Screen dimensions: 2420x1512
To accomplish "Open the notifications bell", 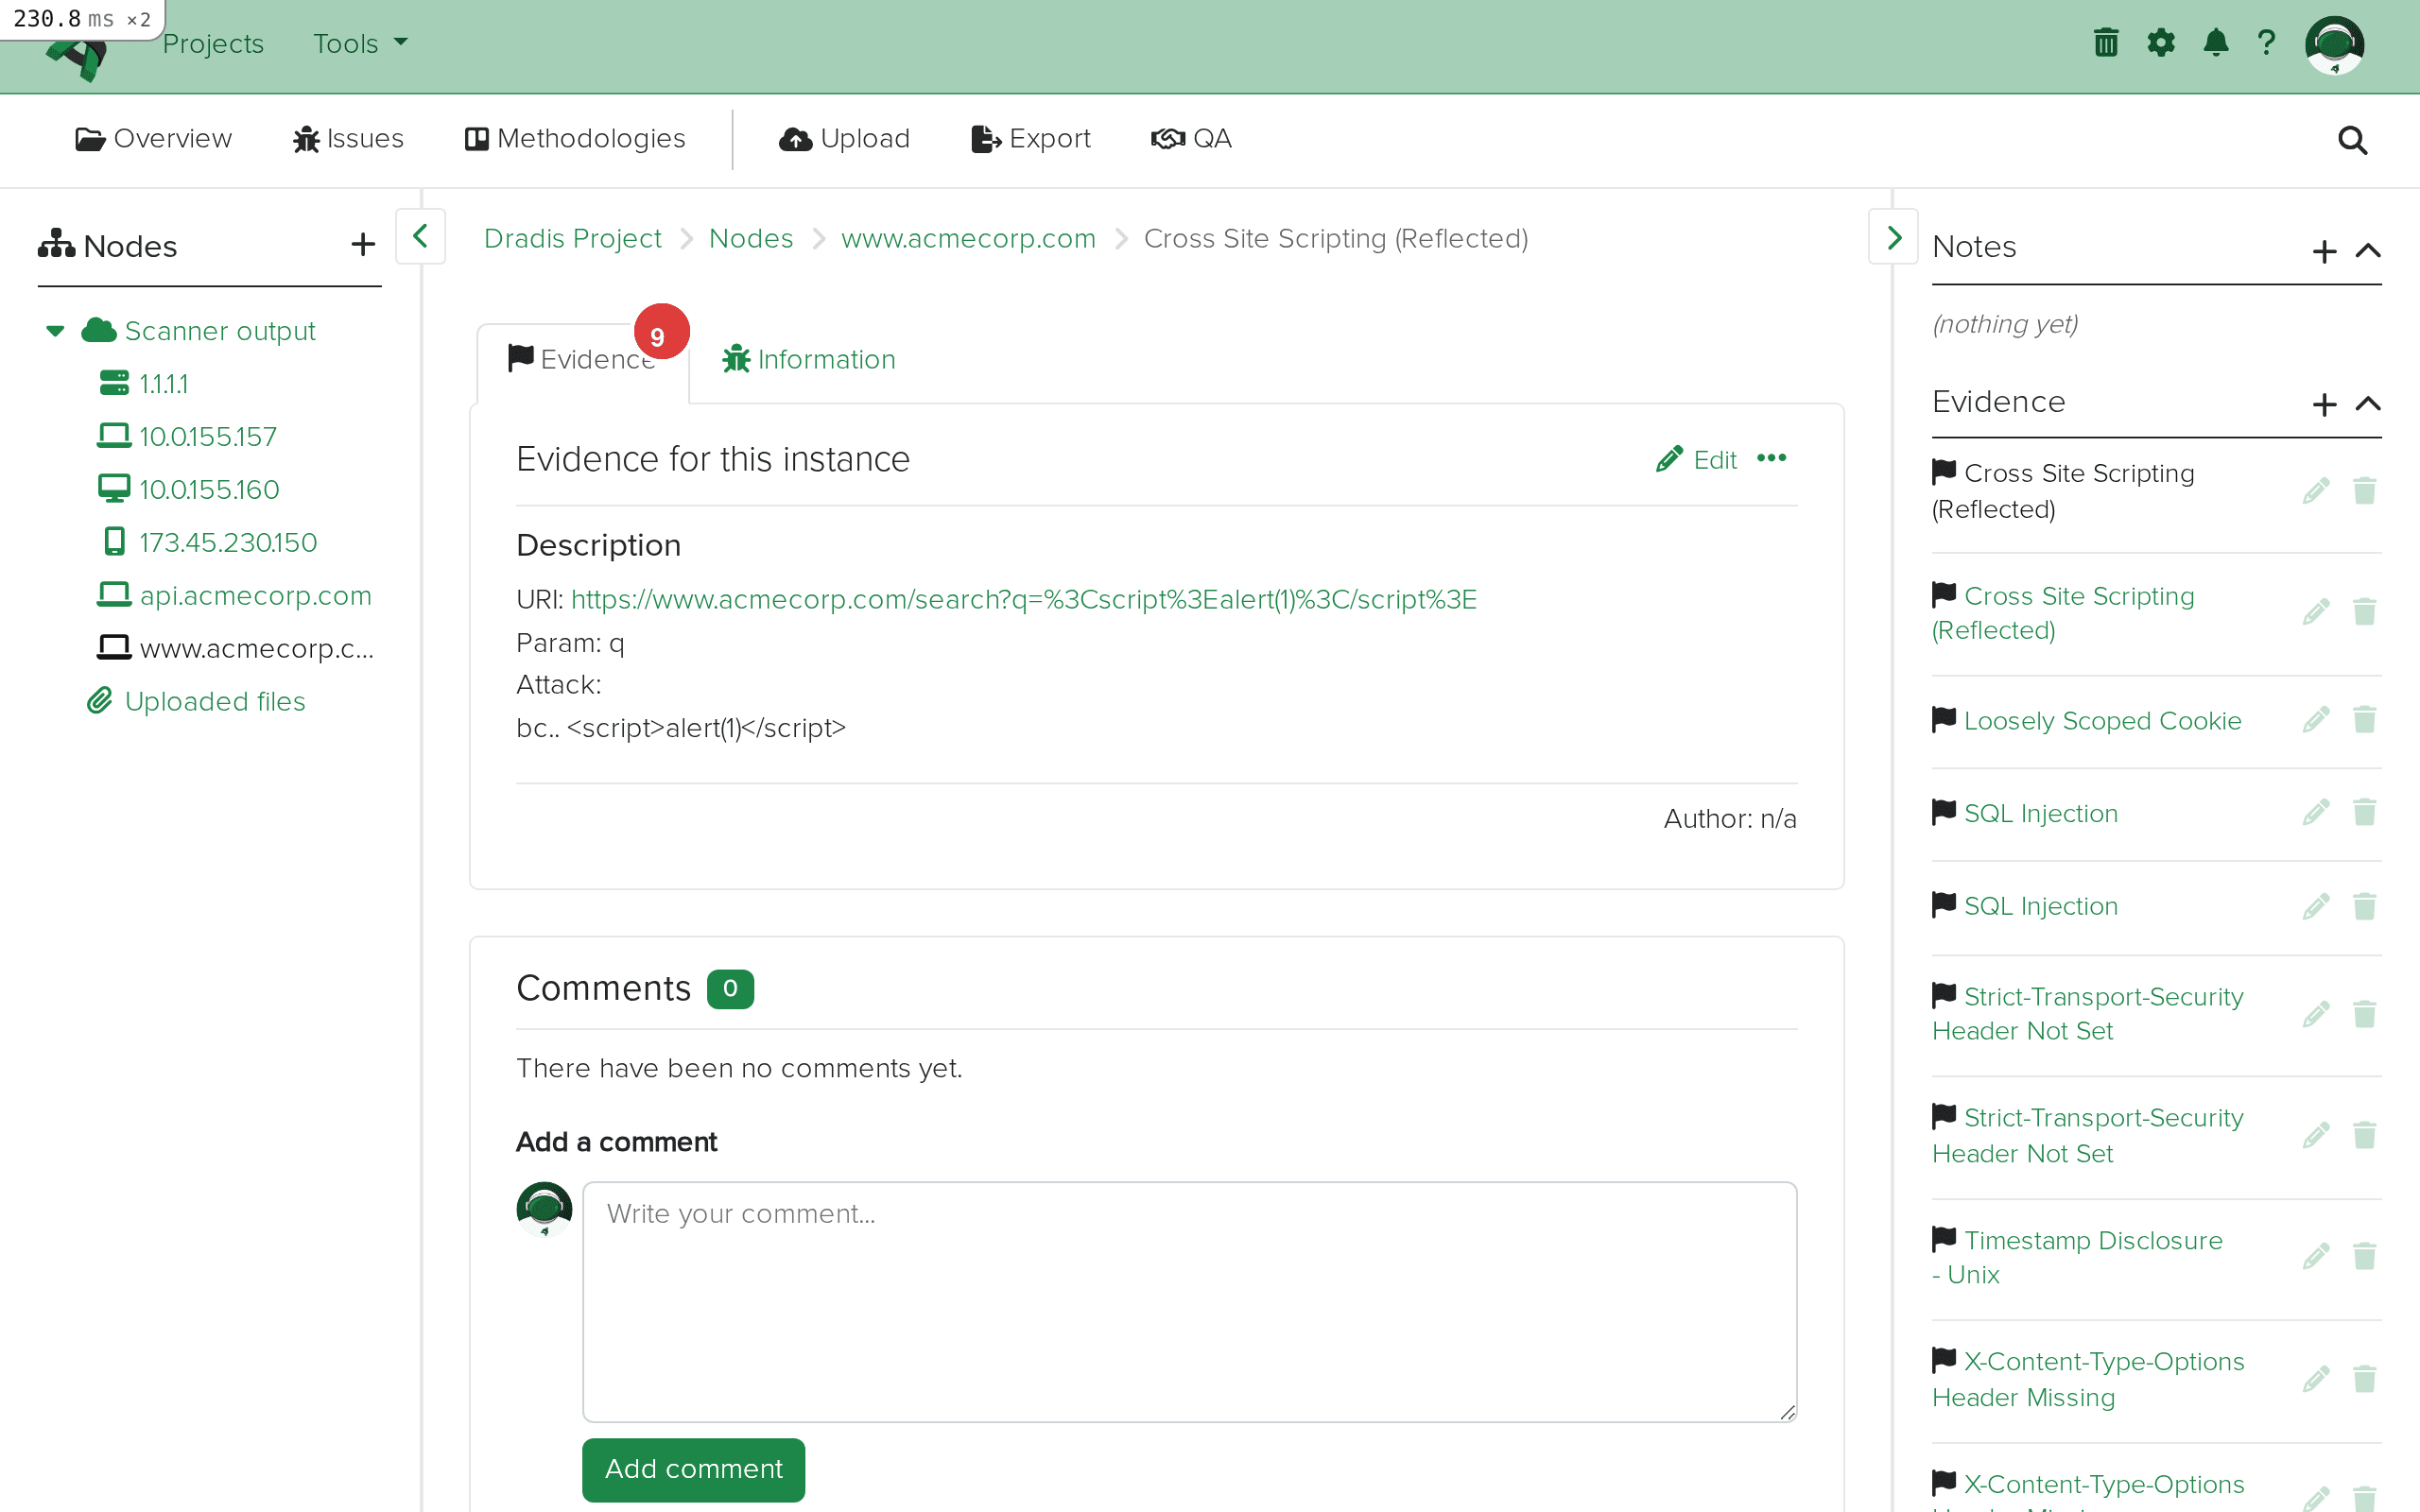I will tap(2215, 42).
